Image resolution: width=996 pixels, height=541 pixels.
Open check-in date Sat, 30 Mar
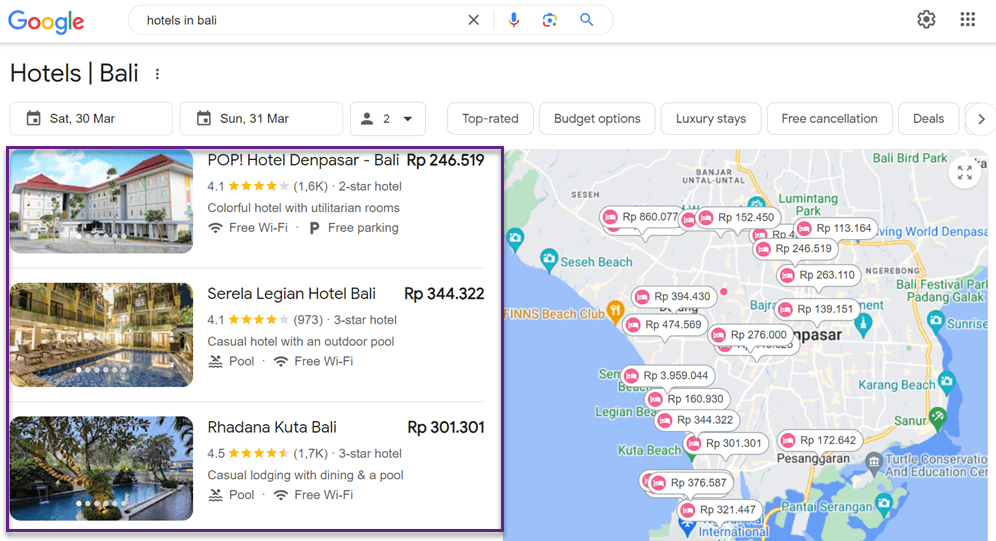(91, 119)
